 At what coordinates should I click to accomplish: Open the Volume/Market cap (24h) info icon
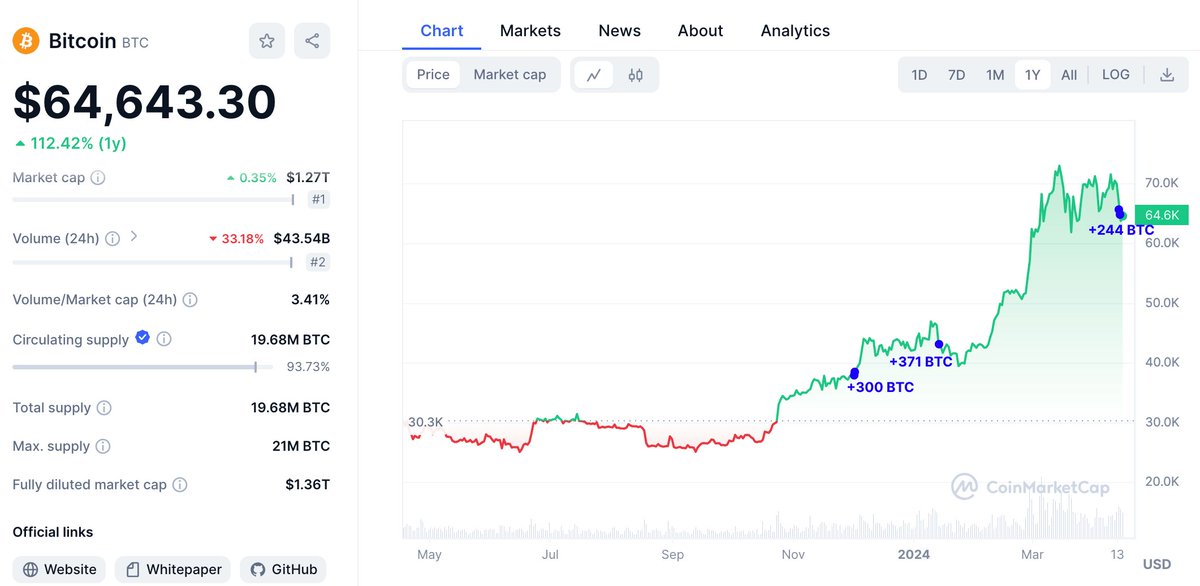[190, 300]
